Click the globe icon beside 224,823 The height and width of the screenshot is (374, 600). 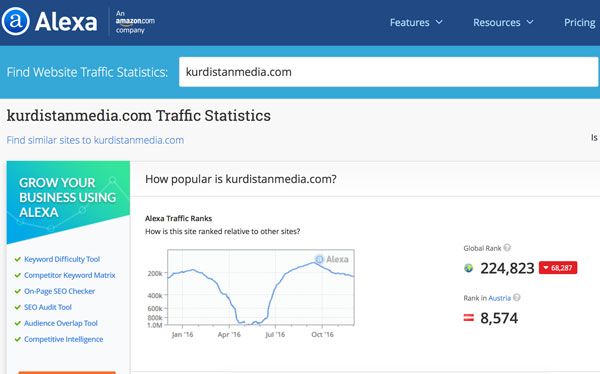tap(468, 268)
